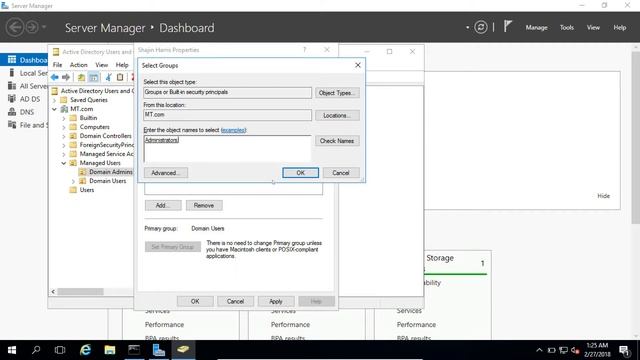The height and width of the screenshot is (360, 640).
Task: Open File and Storage Services sidebar icon
Action: [x=12, y=125]
